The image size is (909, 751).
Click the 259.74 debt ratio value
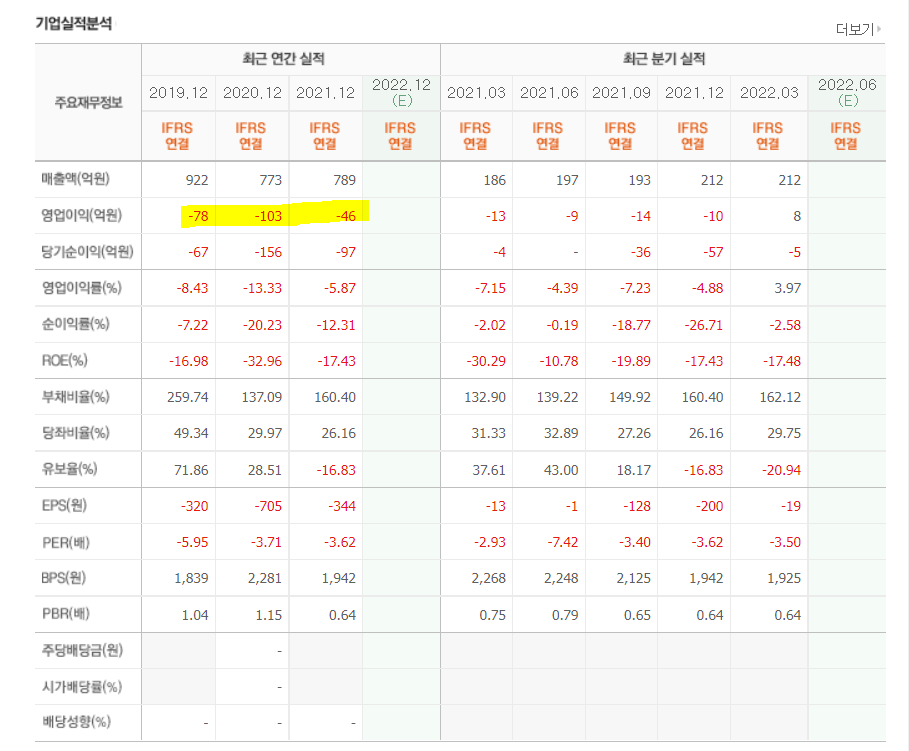pyautogui.click(x=188, y=397)
